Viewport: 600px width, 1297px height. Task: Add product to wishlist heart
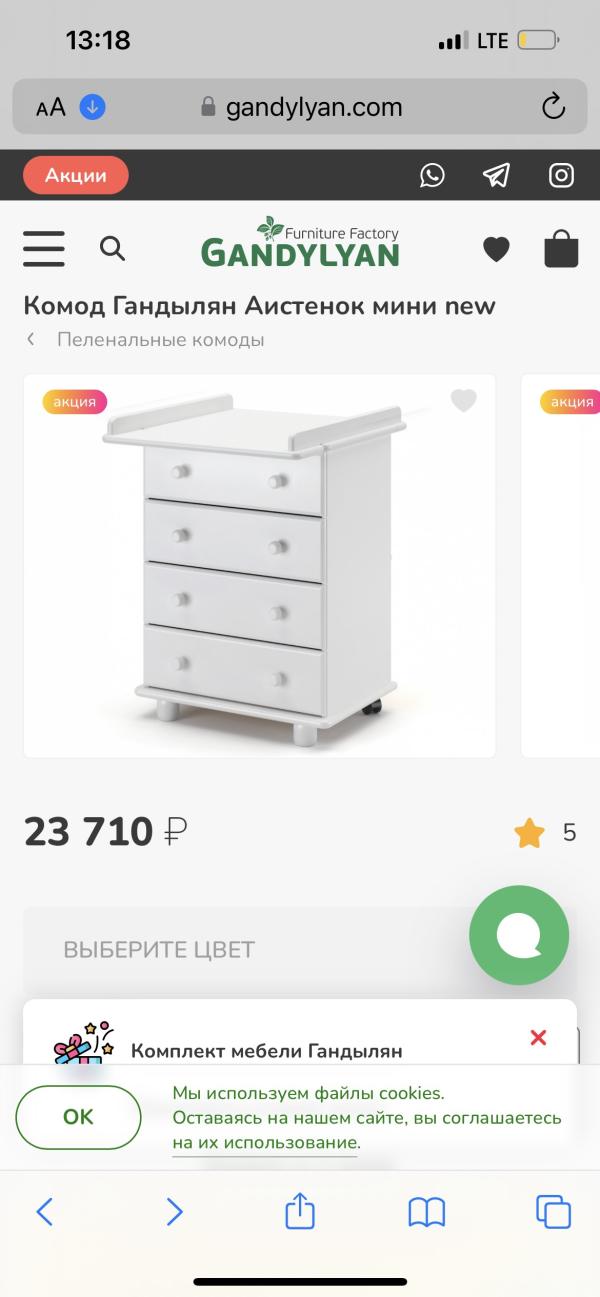463,401
